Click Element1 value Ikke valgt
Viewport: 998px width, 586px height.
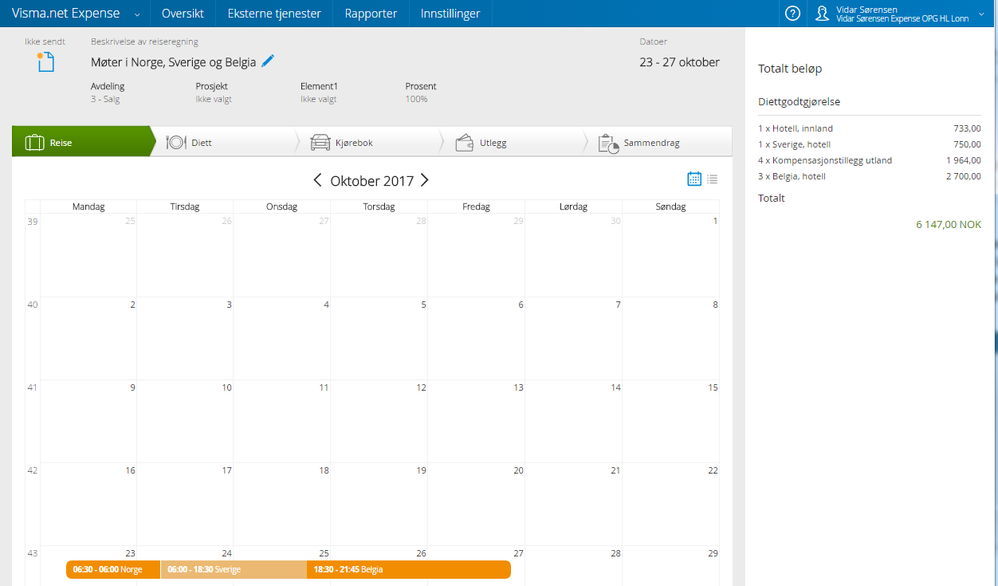318,99
